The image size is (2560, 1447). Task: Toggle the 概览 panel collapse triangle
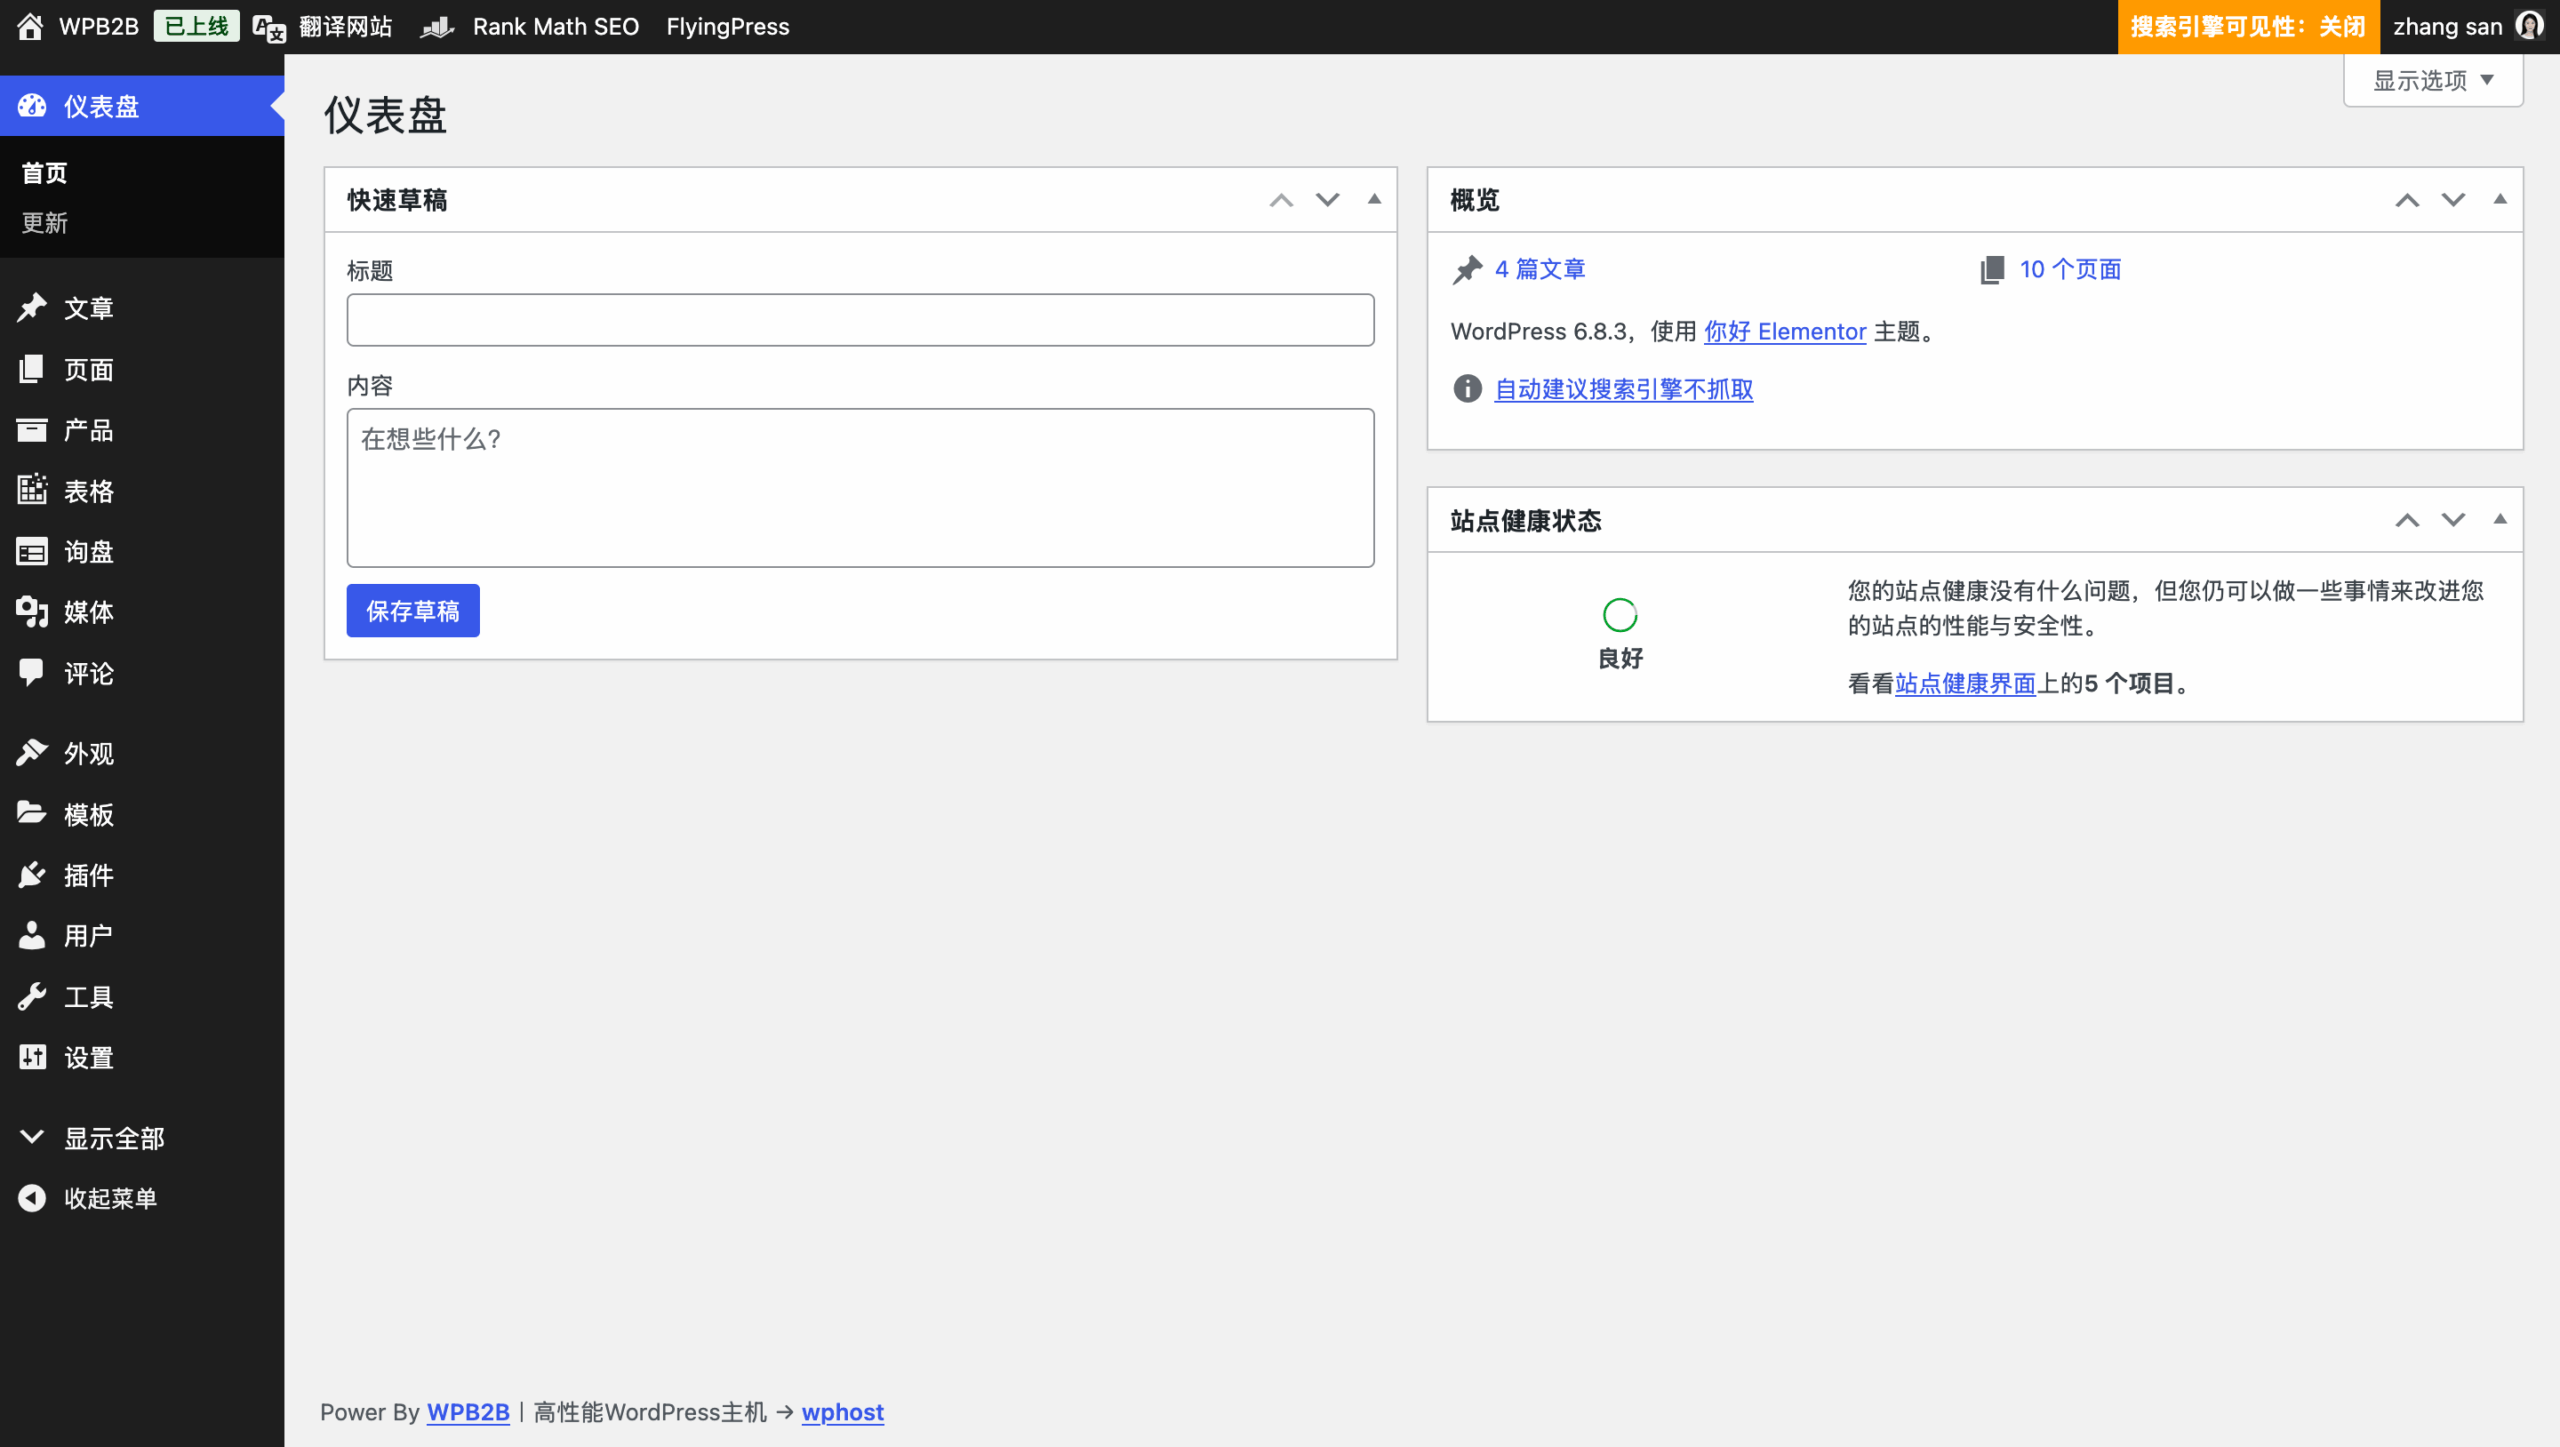tap(2499, 199)
